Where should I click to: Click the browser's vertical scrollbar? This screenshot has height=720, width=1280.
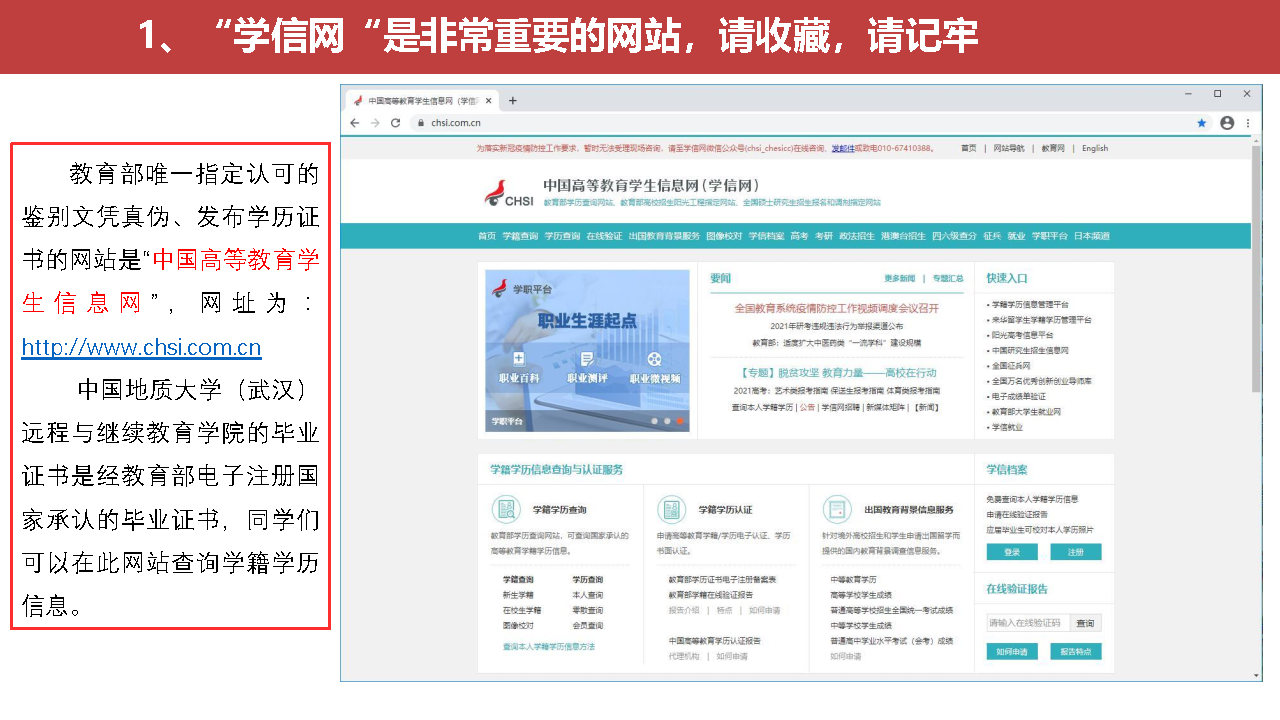pyautogui.click(x=1256, y=300)
